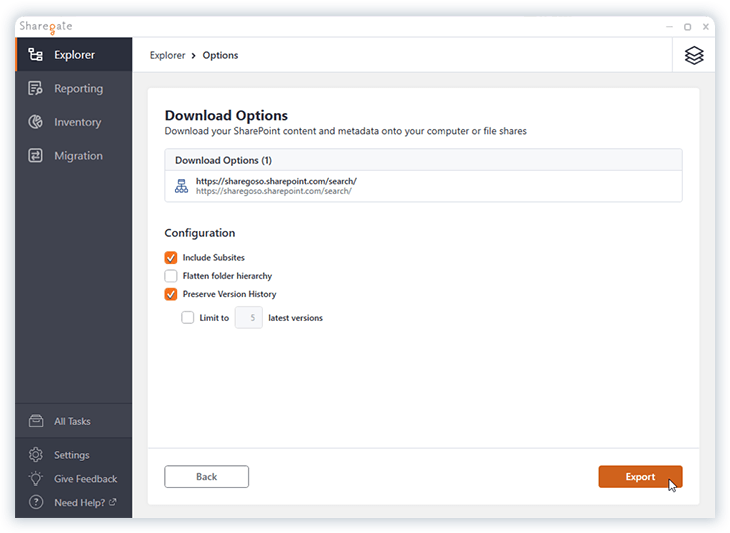
Task: Uncheck Include Subsites
Action: [171, 257]
